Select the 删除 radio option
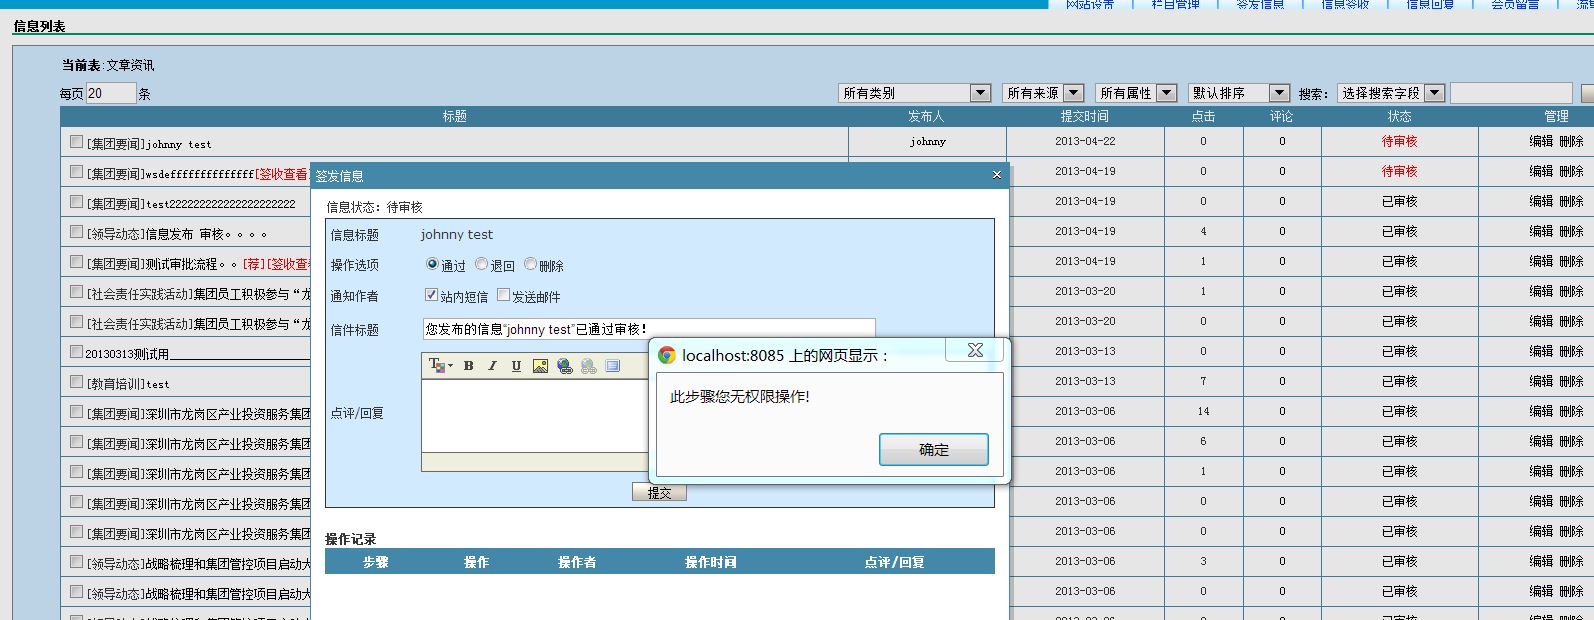This screenshot has height=620, width=1594. [531, 264]
